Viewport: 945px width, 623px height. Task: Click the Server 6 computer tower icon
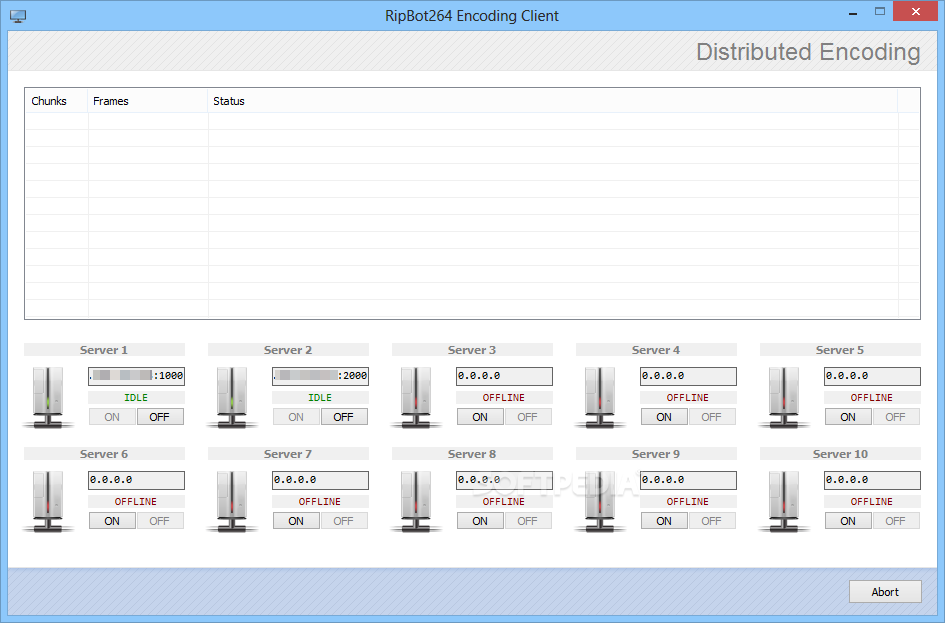(48, 502)
